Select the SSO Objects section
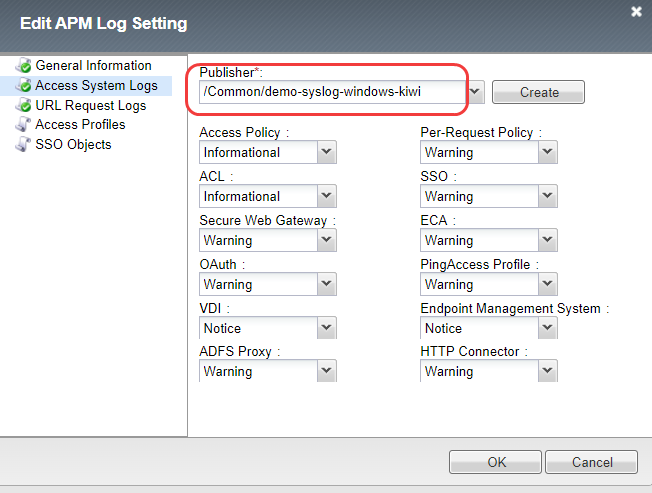 [x=73, y=145]
